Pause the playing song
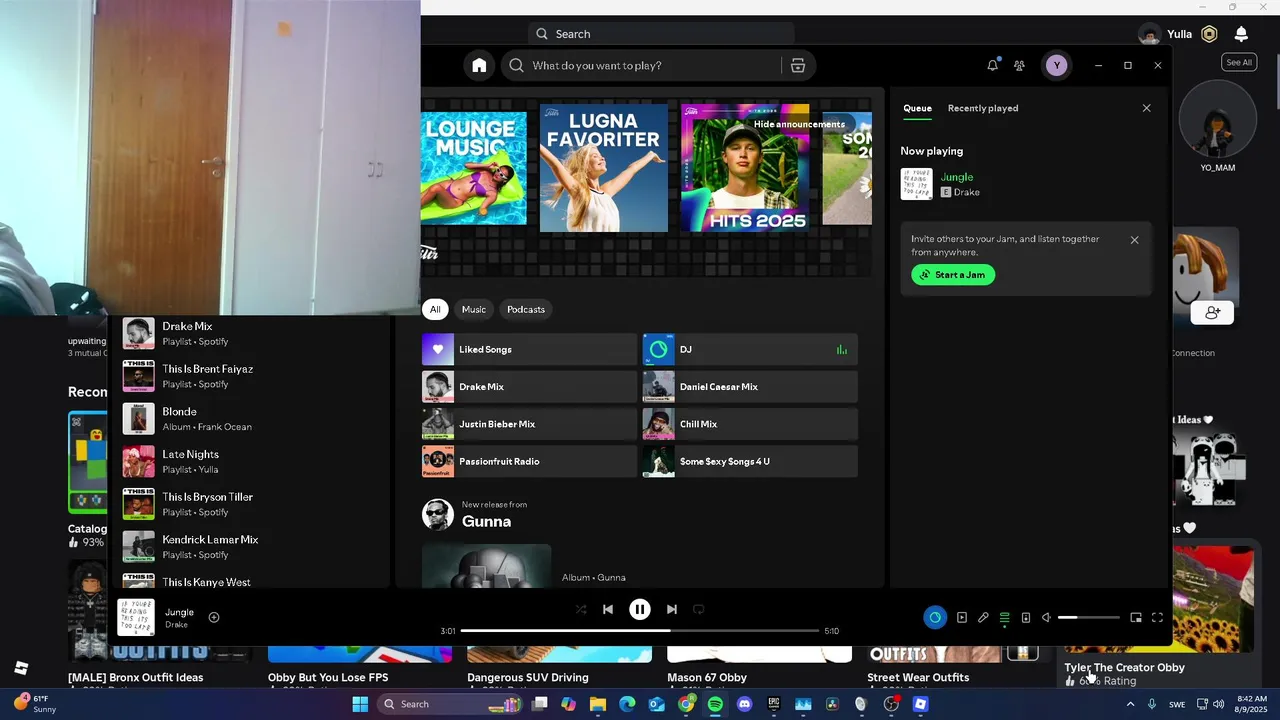Viewport: 1280px width, 720px height. coord(639,609)
